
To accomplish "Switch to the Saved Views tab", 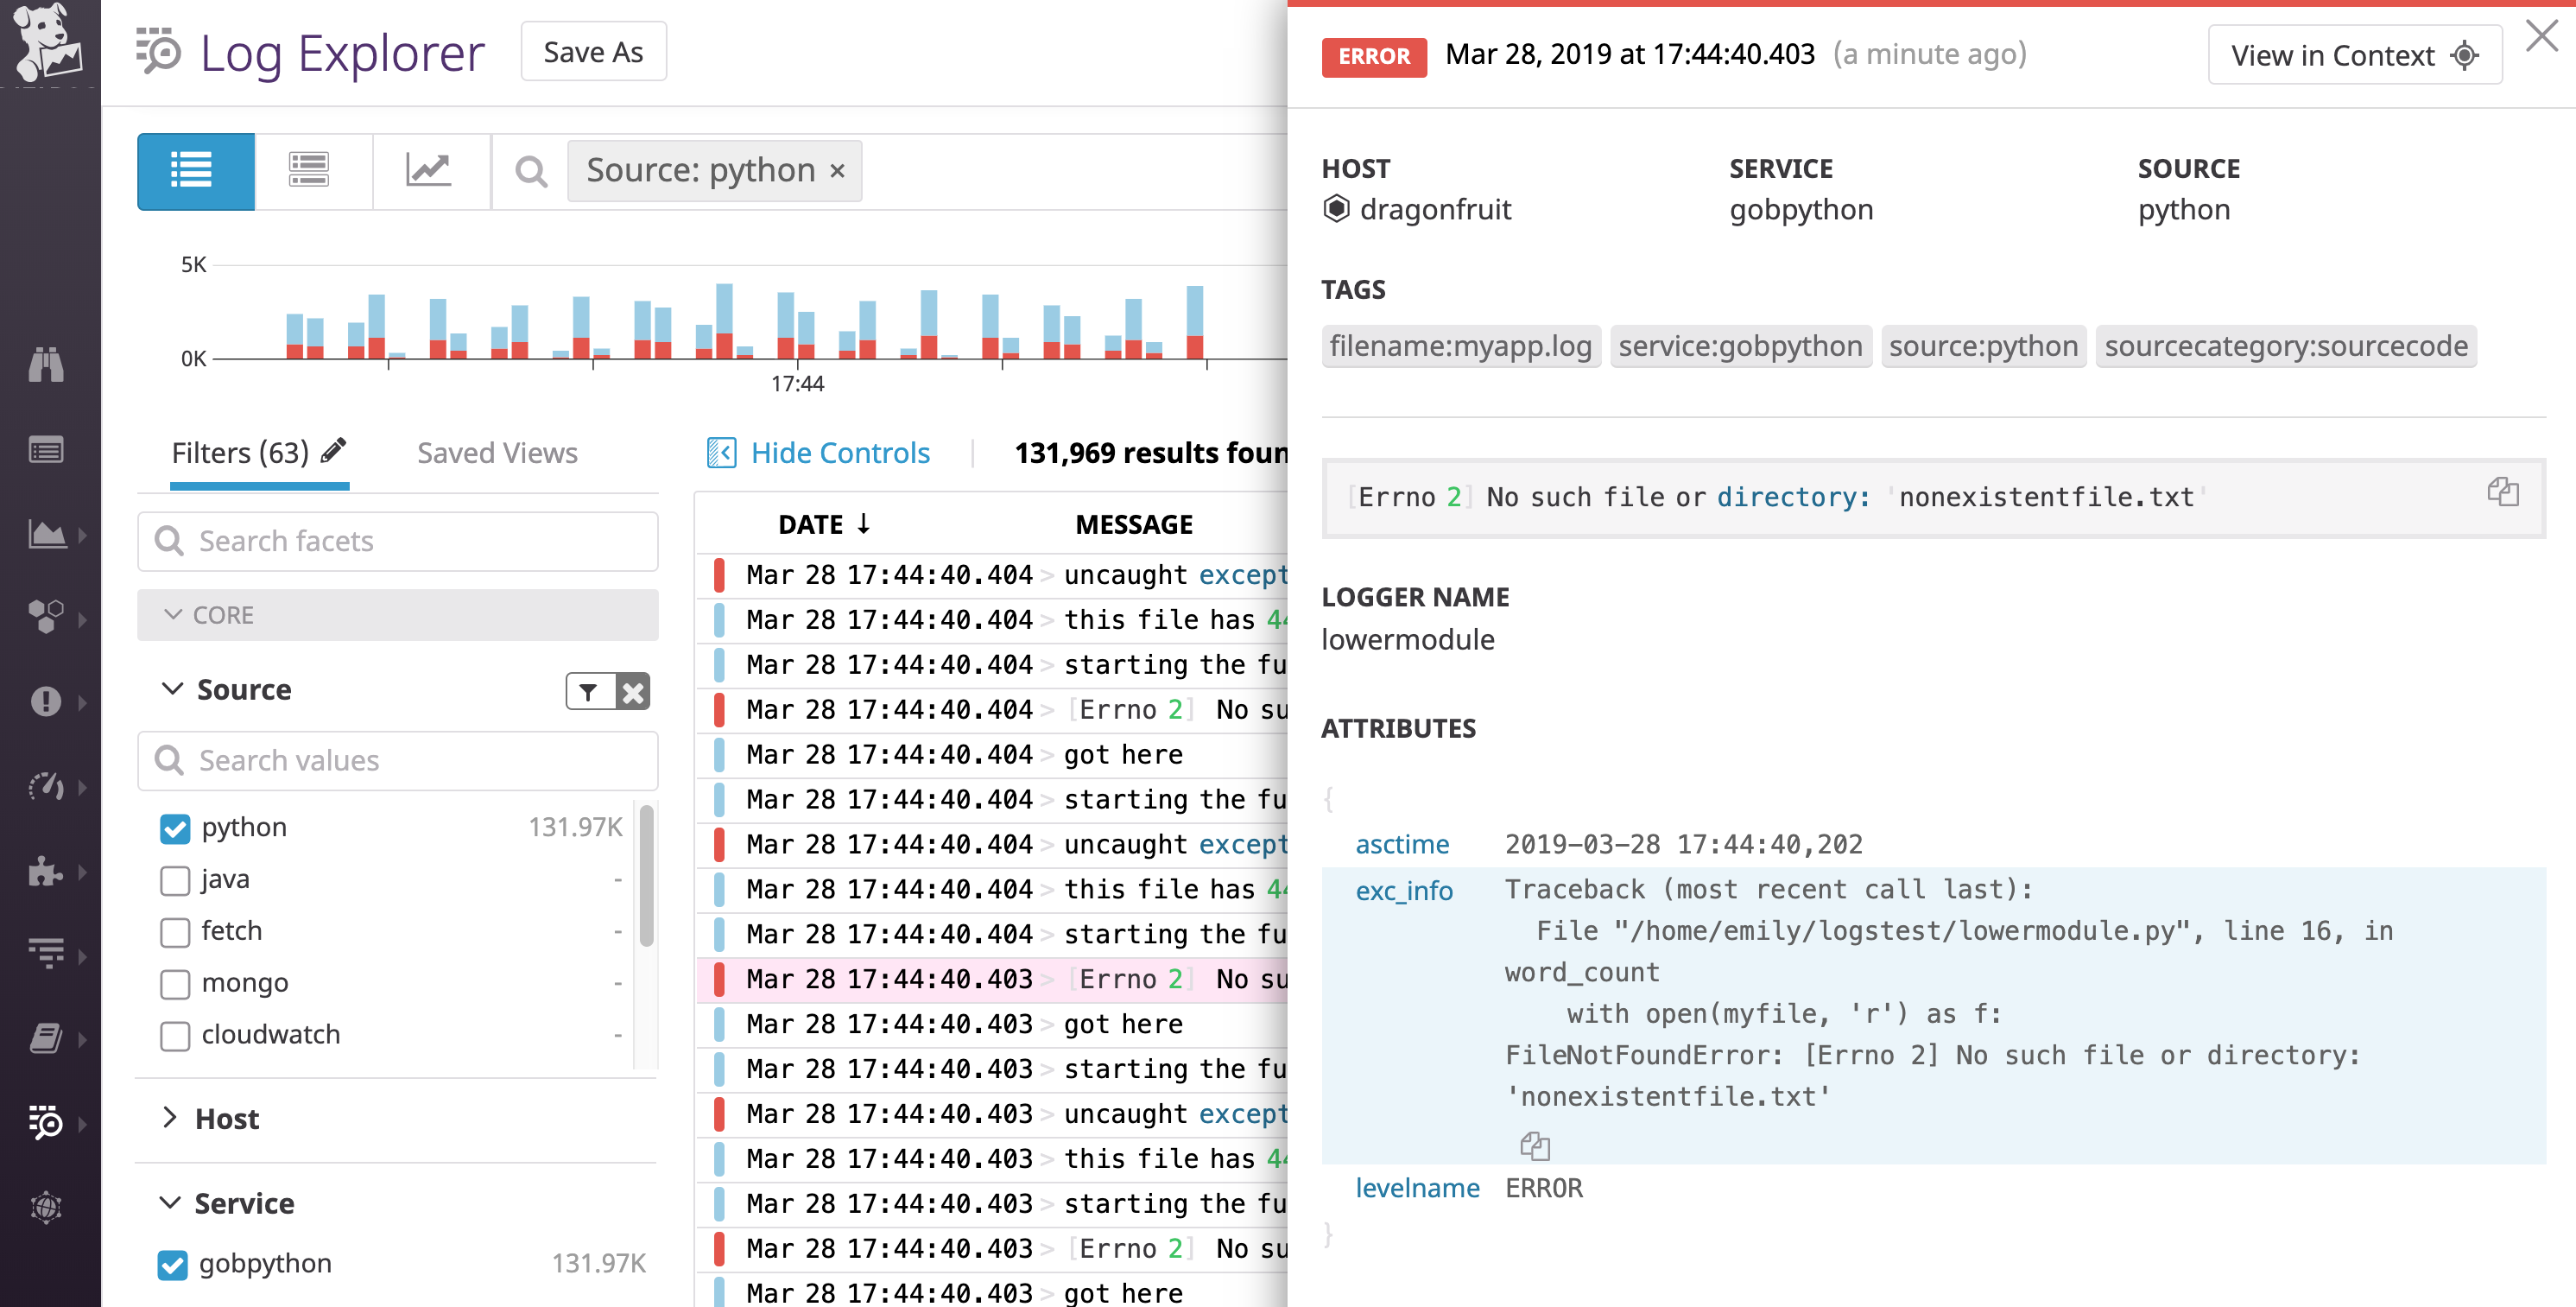I will (496, 452).
